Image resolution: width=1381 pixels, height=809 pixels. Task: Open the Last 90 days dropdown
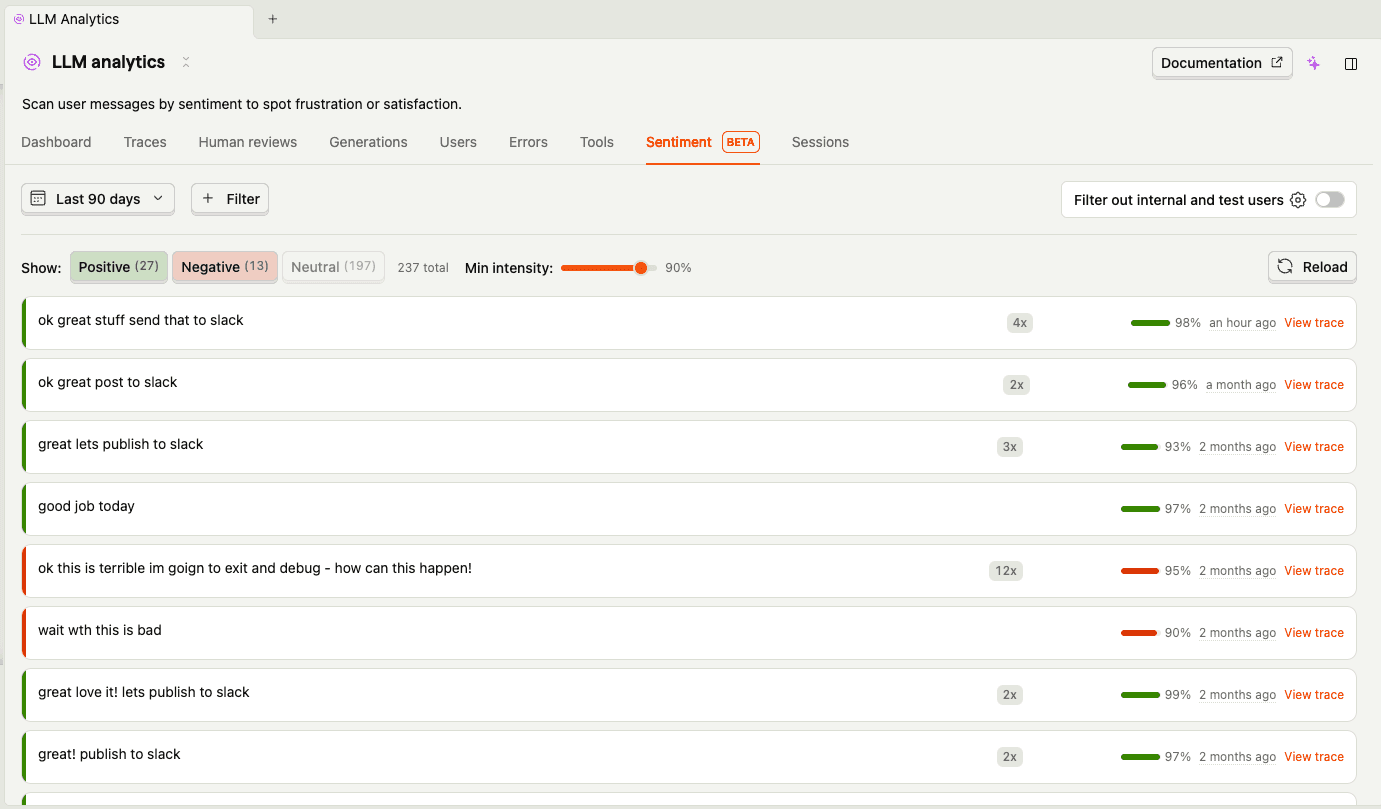pos(97,199)
